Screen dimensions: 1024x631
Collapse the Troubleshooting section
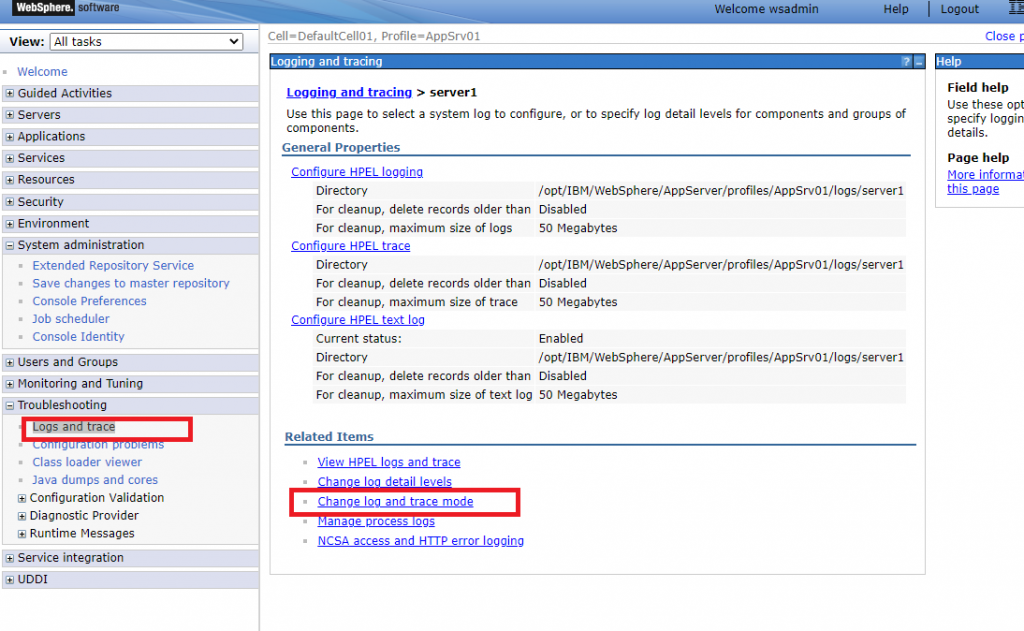pos(10,406)
